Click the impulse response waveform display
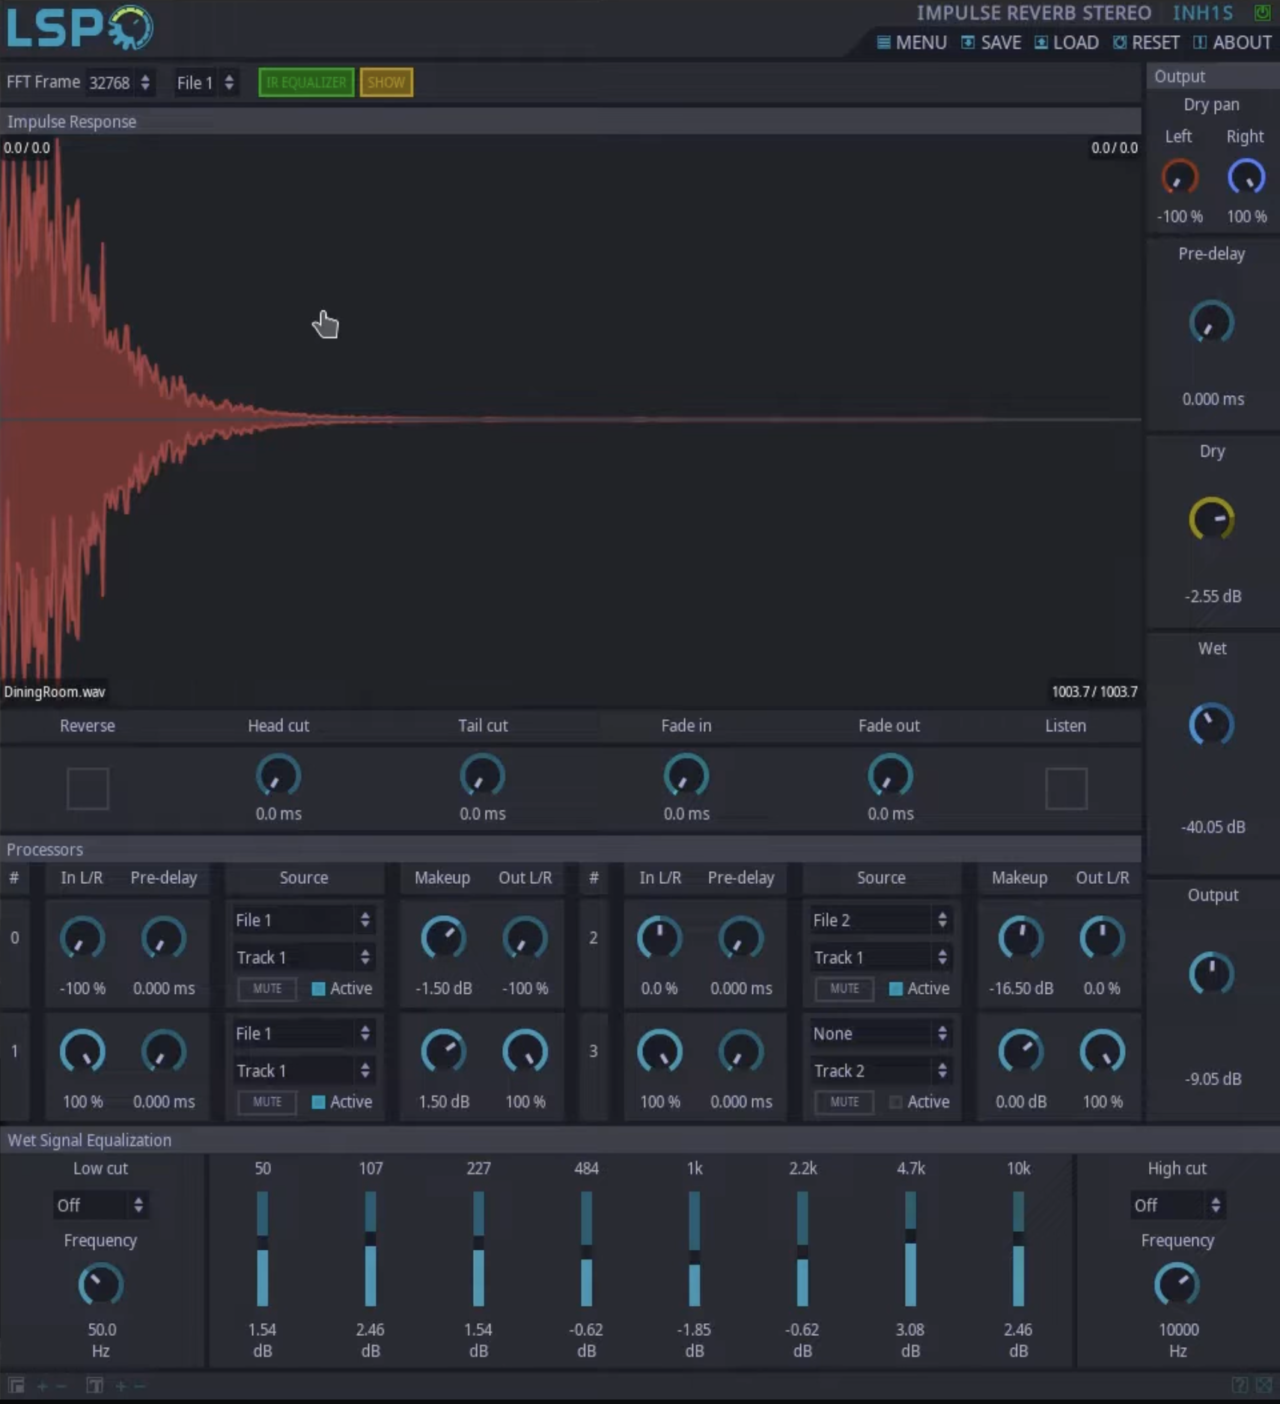1280x1404 pixels. point(570,420)
